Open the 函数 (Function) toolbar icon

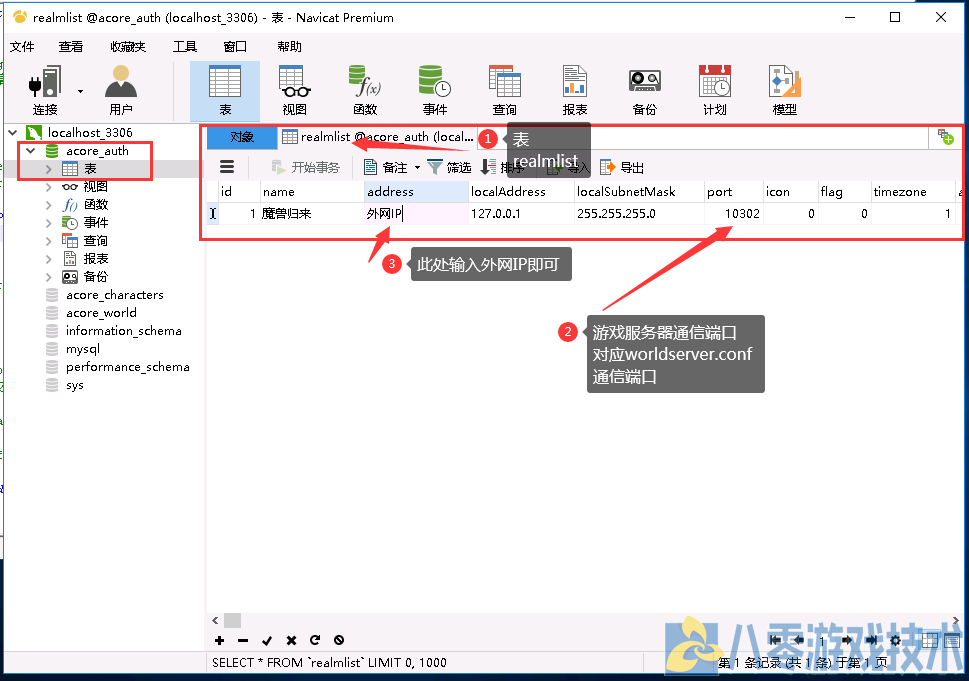click(x=364, y=90)
